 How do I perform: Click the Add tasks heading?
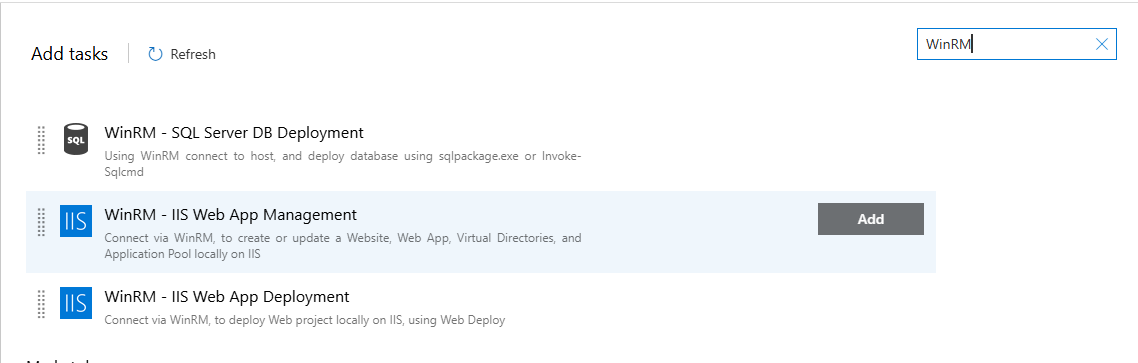tap(70, 54)
